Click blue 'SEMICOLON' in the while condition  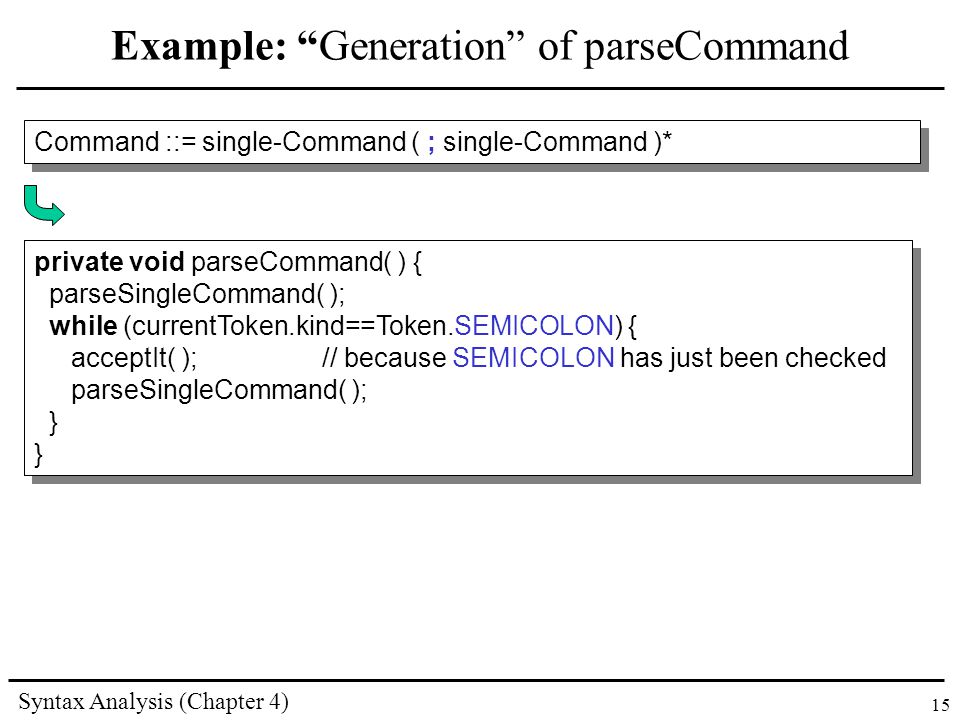pyautogui.click(x=534, y=326)
